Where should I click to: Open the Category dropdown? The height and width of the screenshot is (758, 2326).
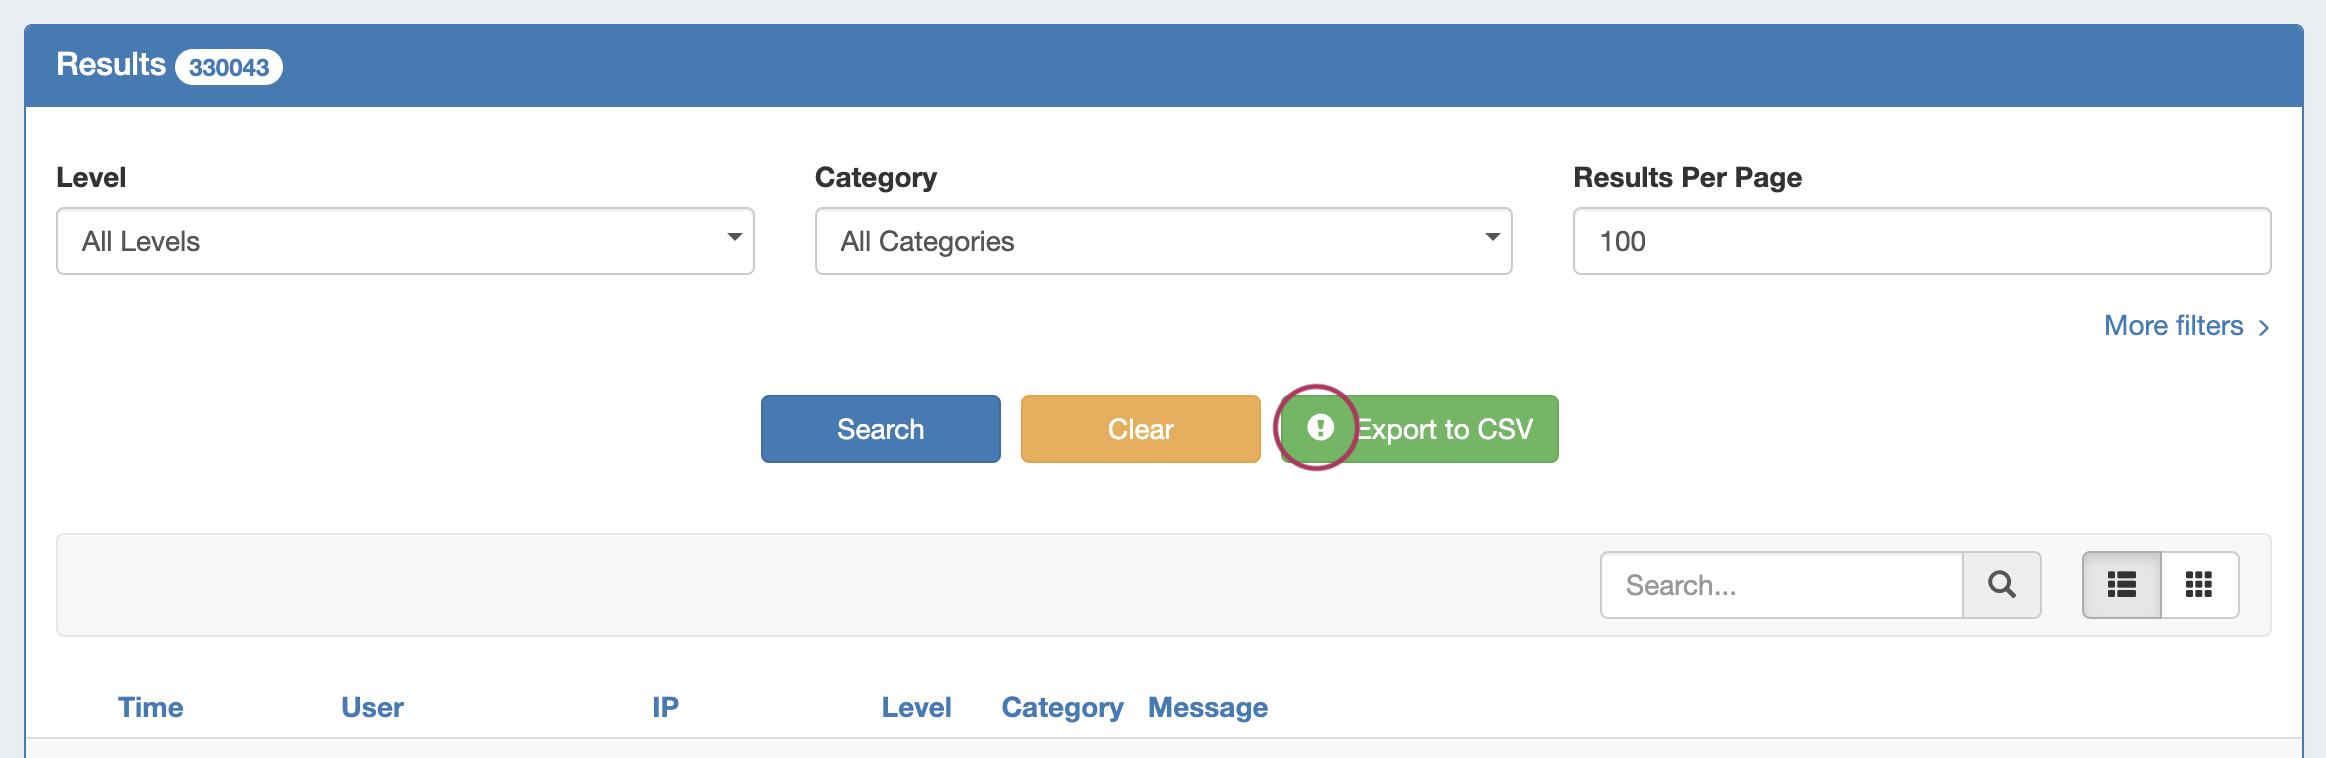click(x=1163, y=241)
